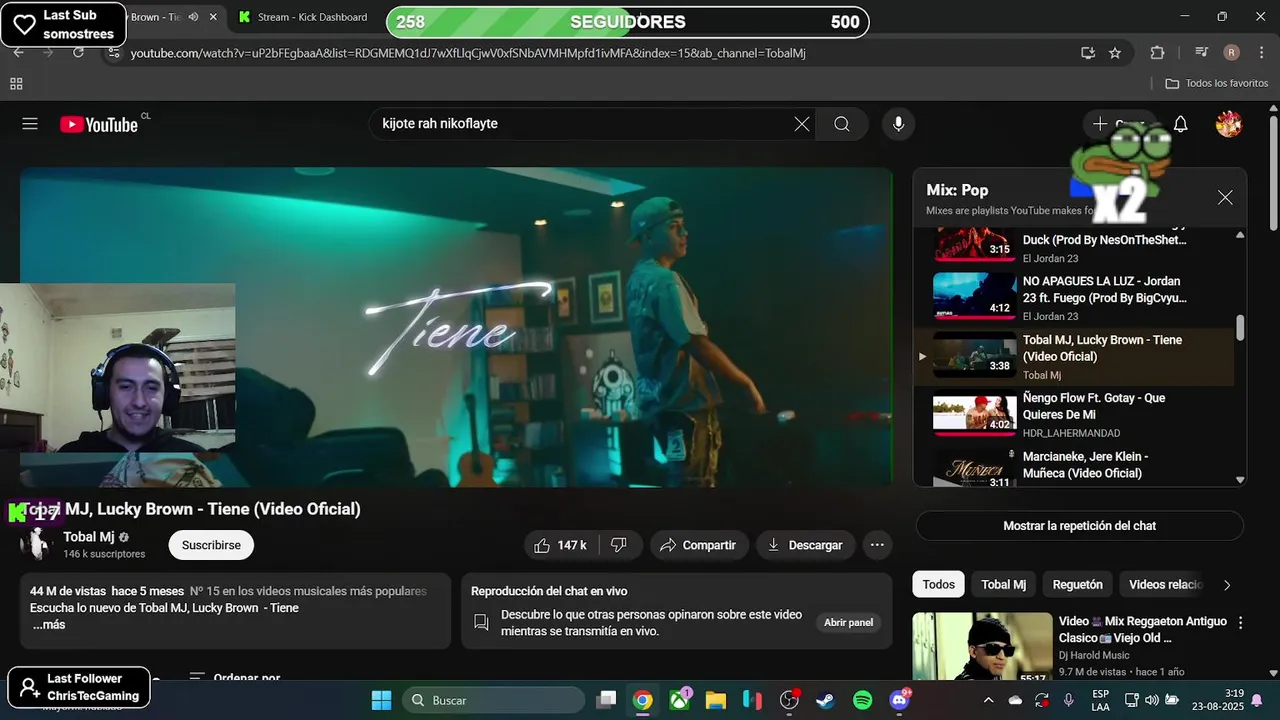Reload the page in the browser
The width and height of the screenshot is (1280, 720).
coord(78,53)
